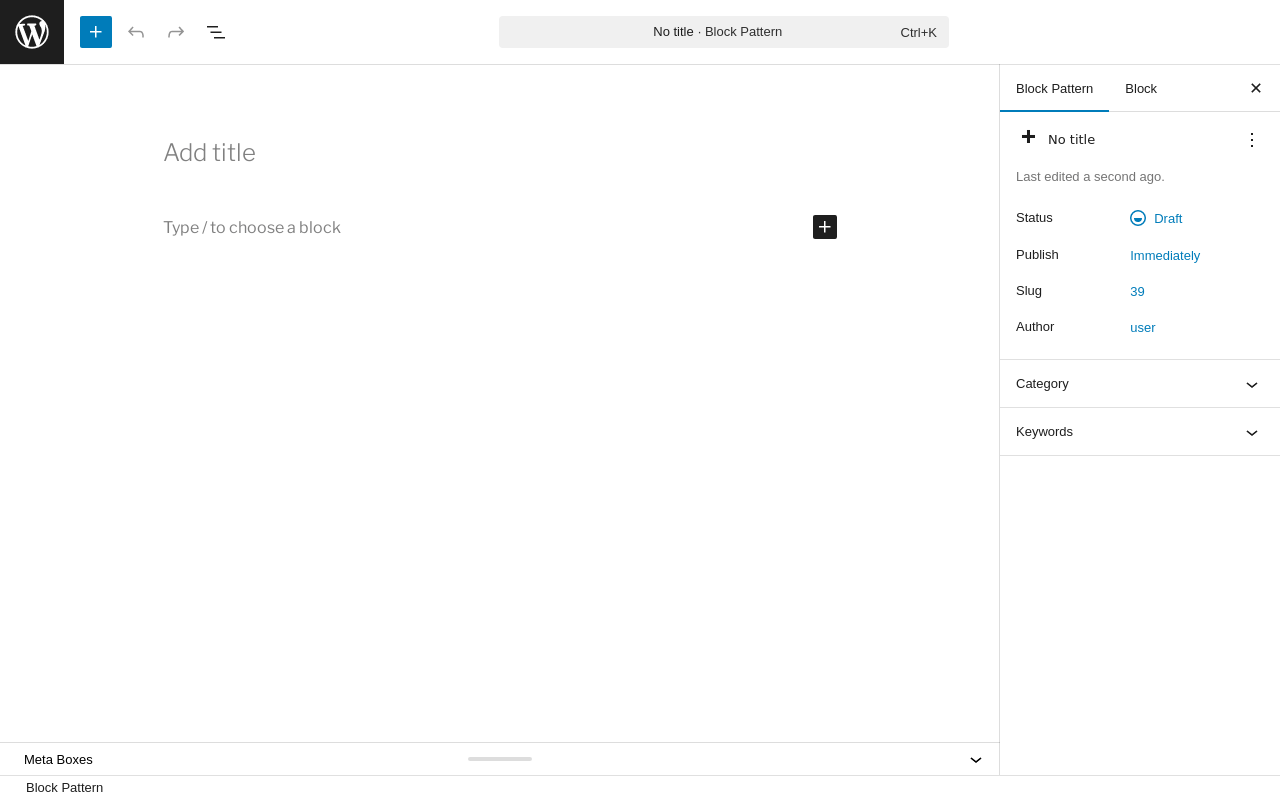The width and height of the screenshot is (1280, 800).
Task: Open the Document Overview list view
Action: (x=216, y=32)
